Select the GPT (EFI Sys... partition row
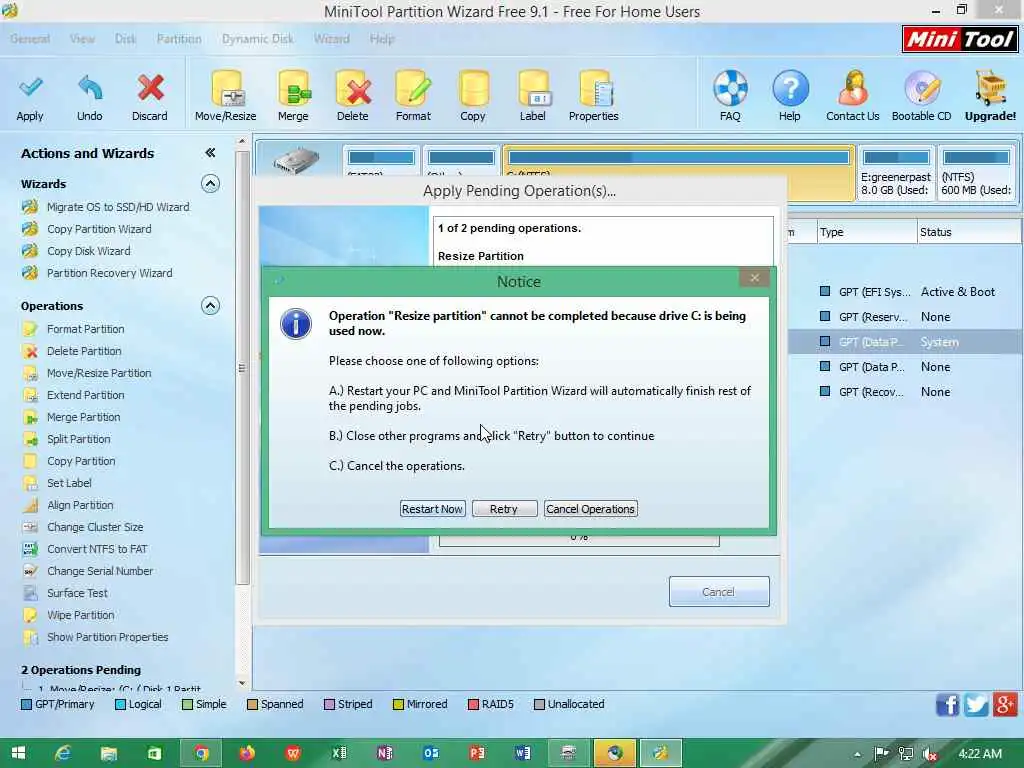 point(904,292)
